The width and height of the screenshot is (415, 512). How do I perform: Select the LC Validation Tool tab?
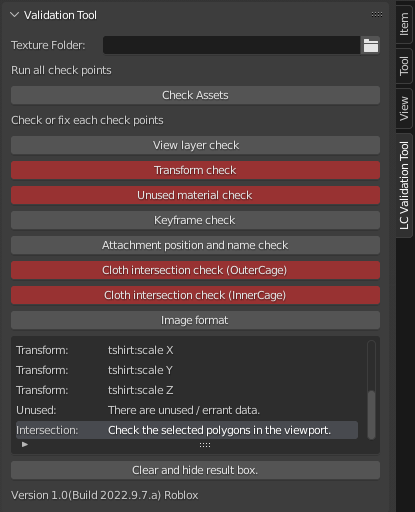[404, 185]
